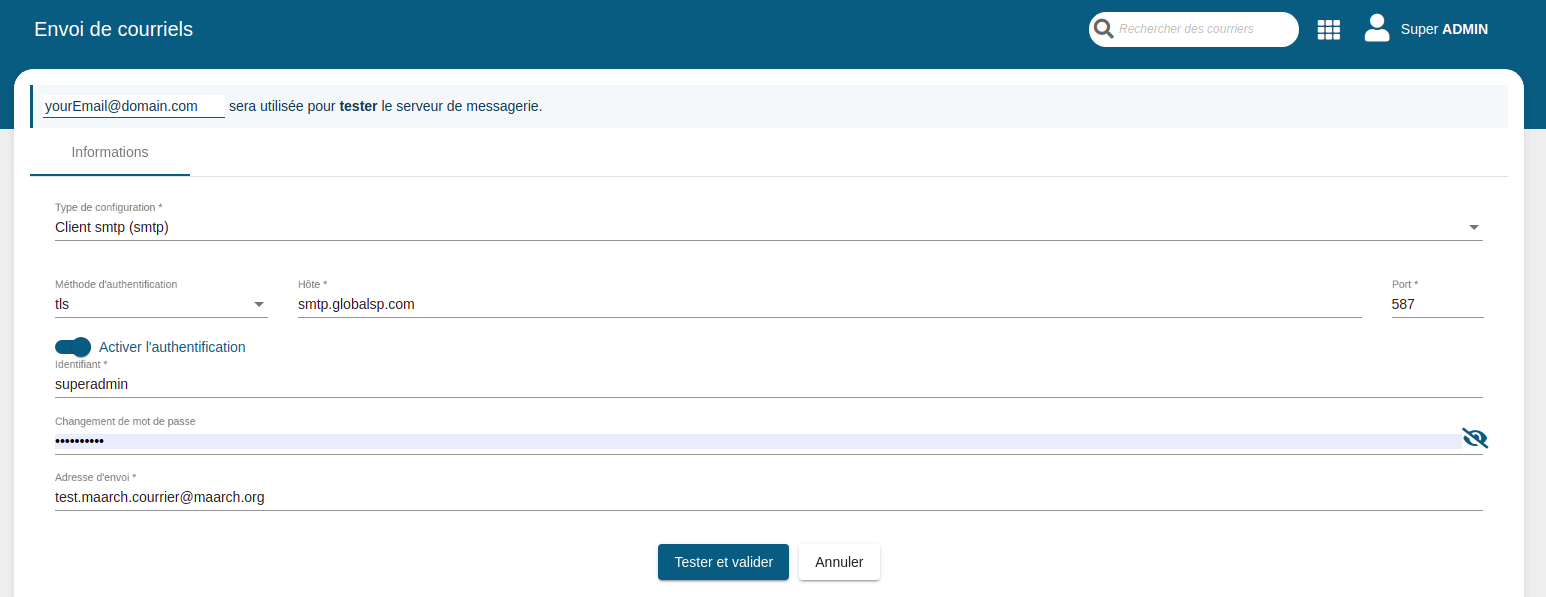The height and width of the screenshot is (597, 1546).
Task: Disable the Activer l'authentification toggle
Action: click(x=72, y=347)
